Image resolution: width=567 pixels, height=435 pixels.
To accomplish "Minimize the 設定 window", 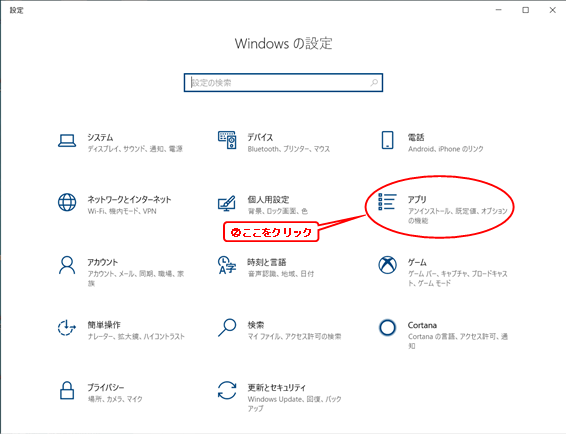I will click(499, 10).
